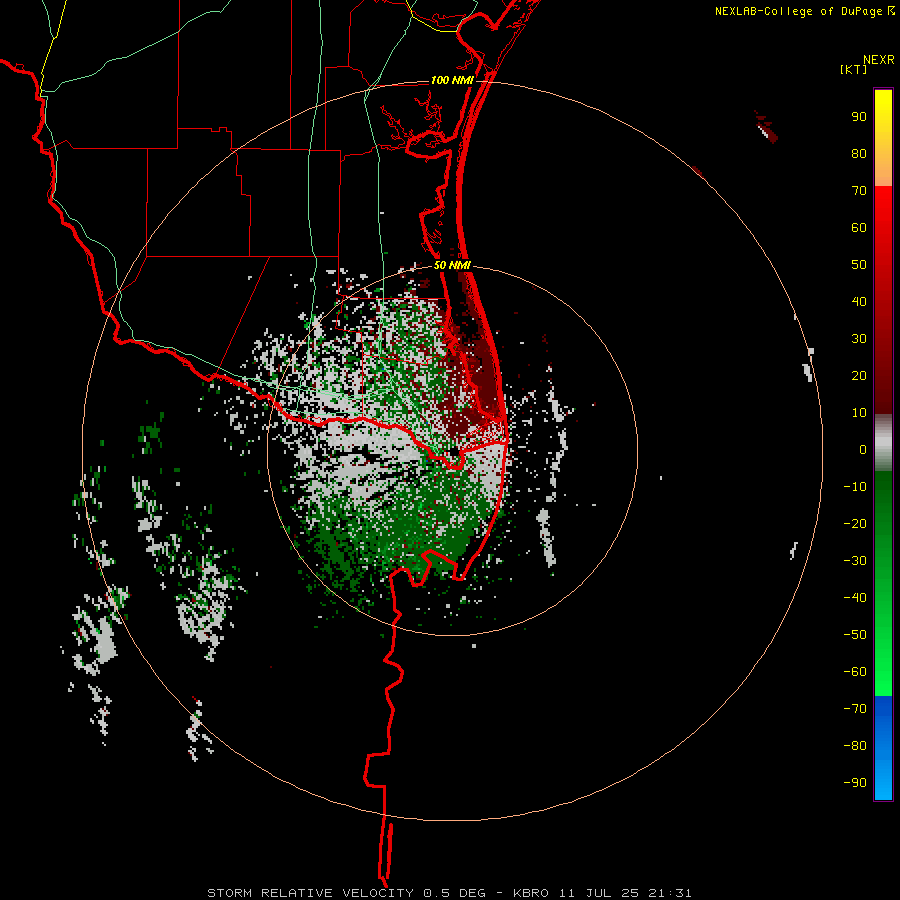Image resolution: width=900 pixels, height=900 pixels.
Task: Click the blue bottom segment of the color bar
Action: click(x=883, y=748)
